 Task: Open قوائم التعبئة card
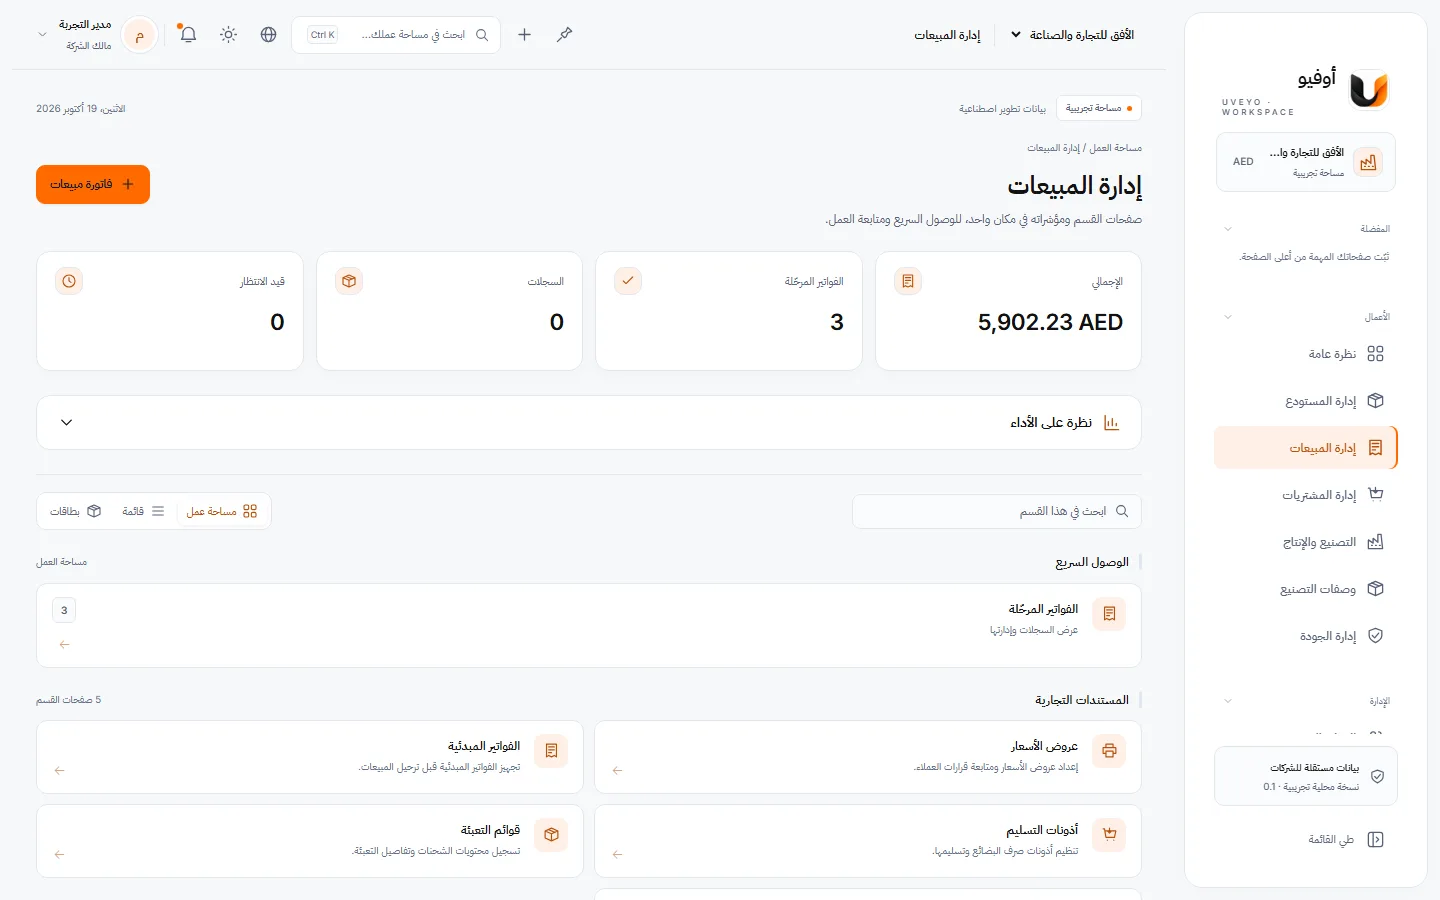pyautogui.click(x=310, y=841)
